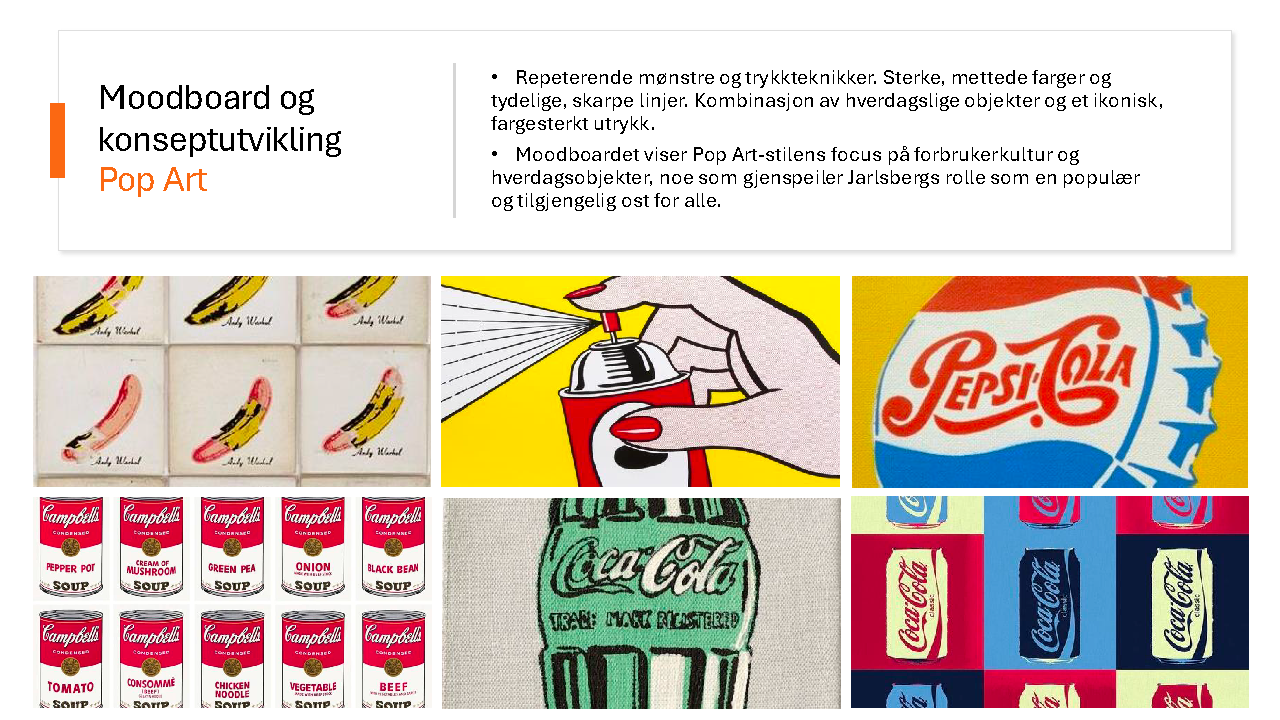The height and width of the screenshot is (720, 1280).
Task: Click the Campbell's Pepper Pot soup can
Action: coord(71,546)
